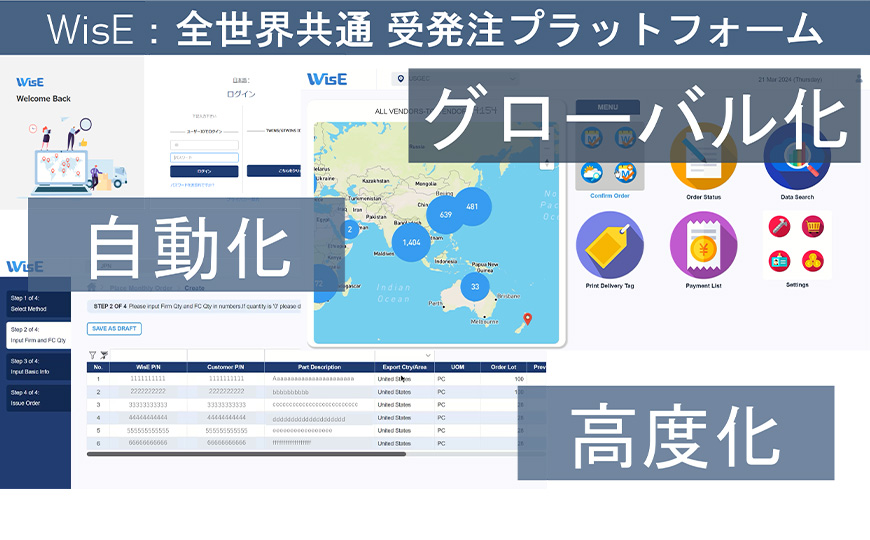Click United States cell in row 5
The image size is (870, 540).
[x=394, y=431]
